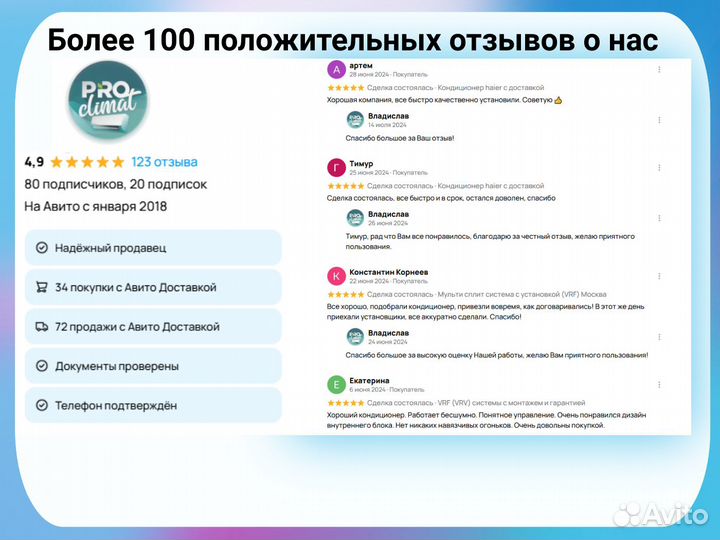Viewport: 720px width, 540px height.
Task: Click thumbs-up emoji in артем's review
Action: pyautogui.click(x=558, y=100)
